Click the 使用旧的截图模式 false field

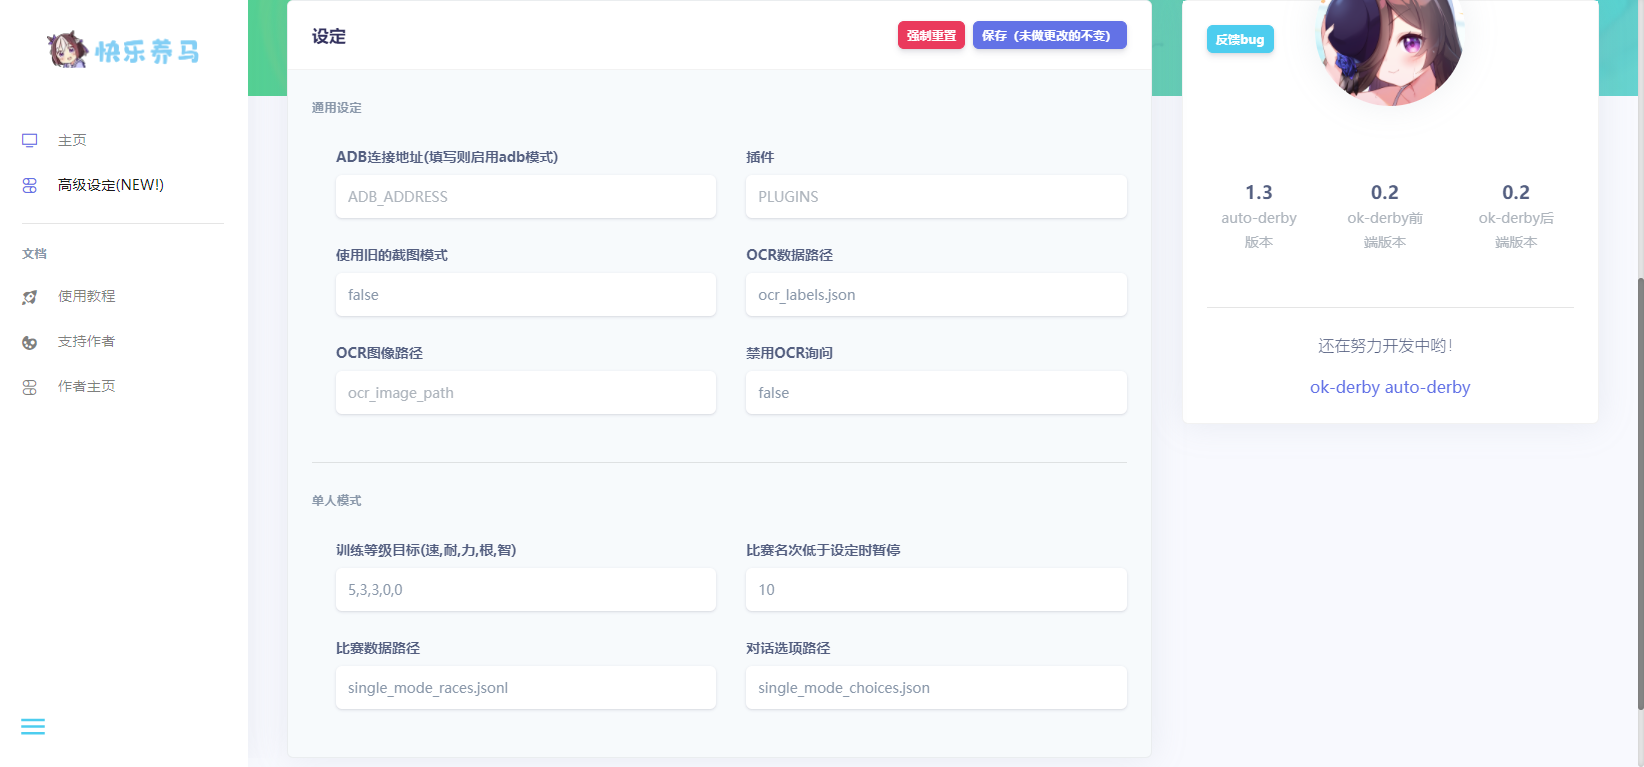click(526, 295)
